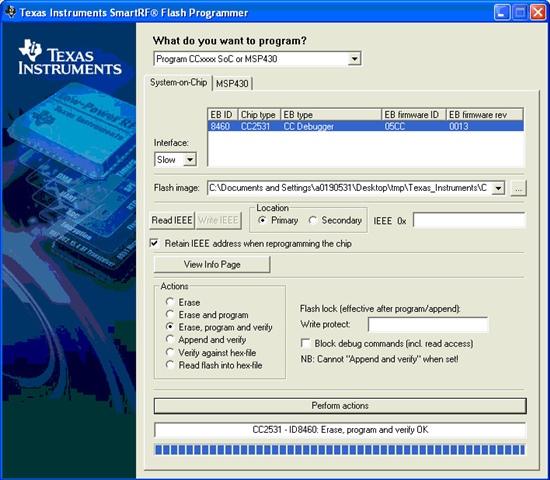Screen dimensions: 550x480
Task: Select Erase, program and verify action
Action: click(x=170, y=327)
